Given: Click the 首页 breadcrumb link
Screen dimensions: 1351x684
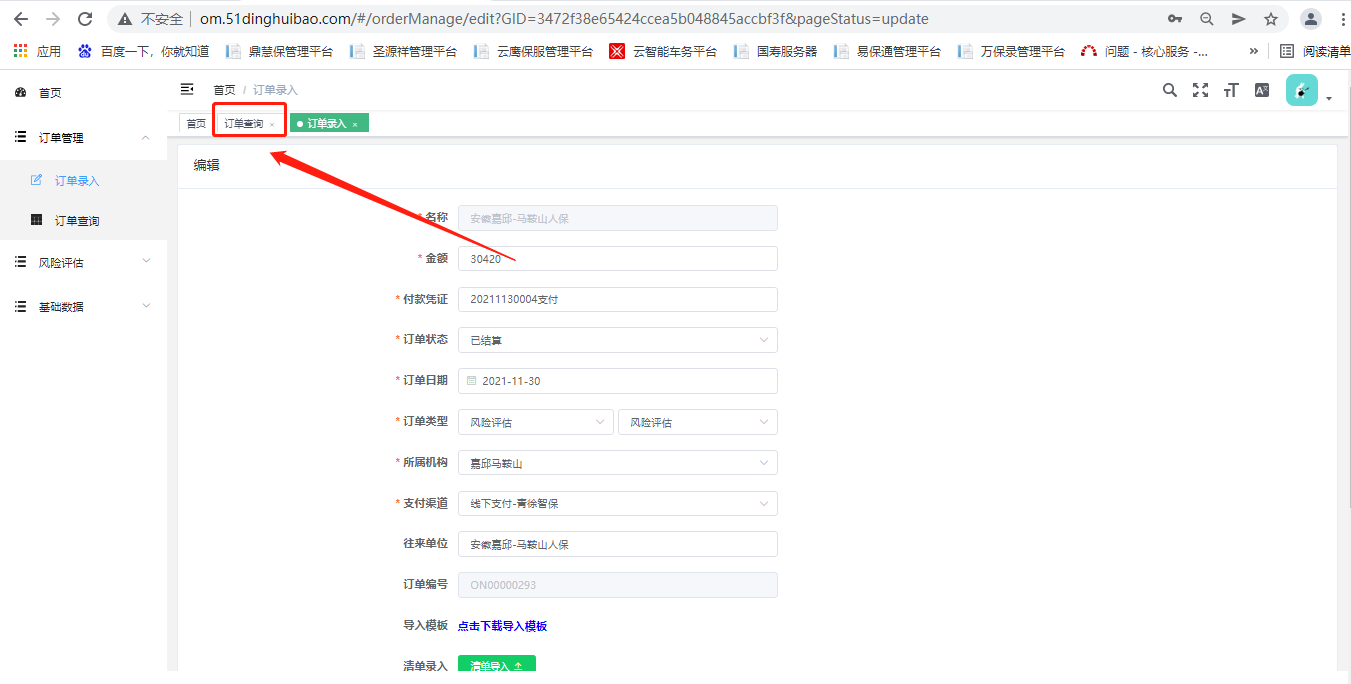Looking at the screenshot, I should [224, 90].
